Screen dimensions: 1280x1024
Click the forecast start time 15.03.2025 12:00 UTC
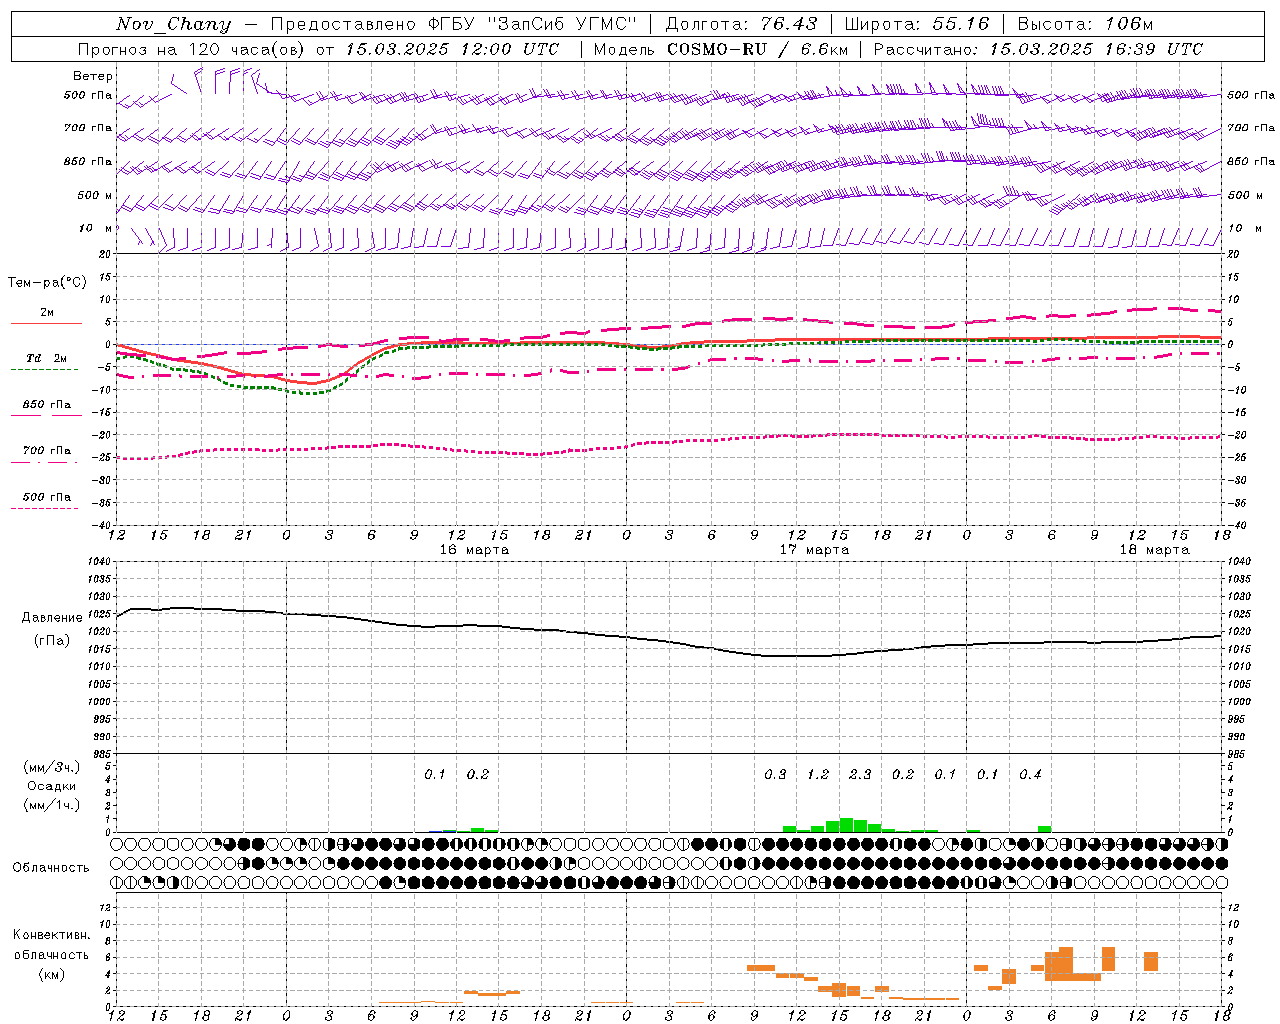pos(451,49)
